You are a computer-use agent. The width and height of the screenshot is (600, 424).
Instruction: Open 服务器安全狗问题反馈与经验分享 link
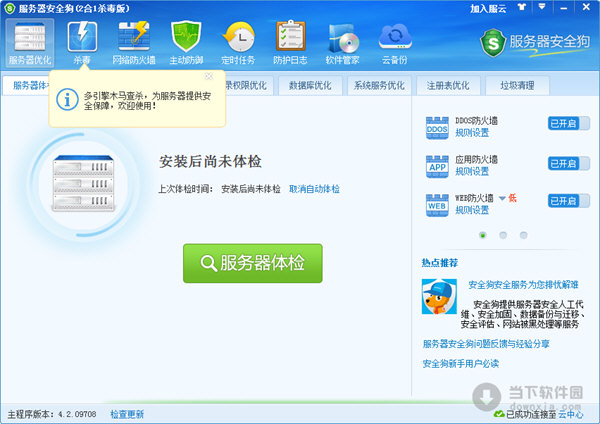486,344
